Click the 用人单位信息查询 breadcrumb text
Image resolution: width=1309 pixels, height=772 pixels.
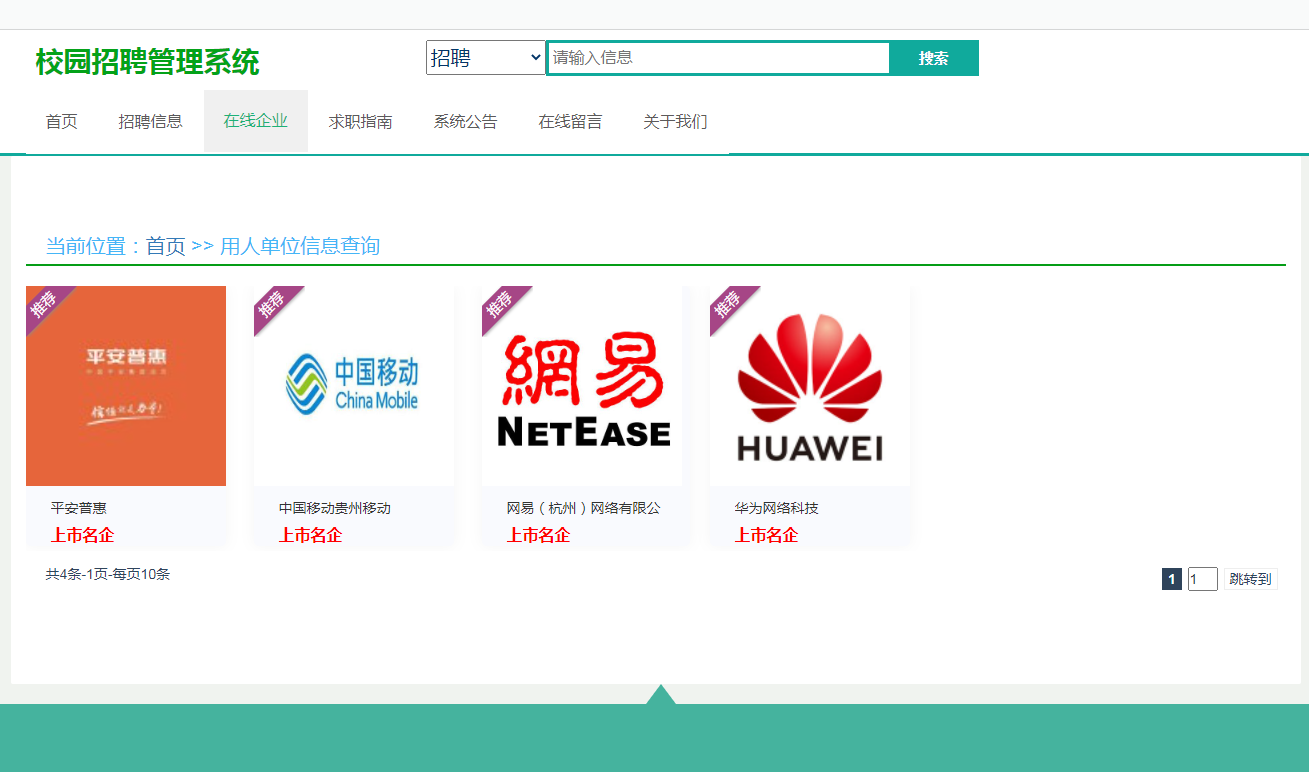pos(300,246)
